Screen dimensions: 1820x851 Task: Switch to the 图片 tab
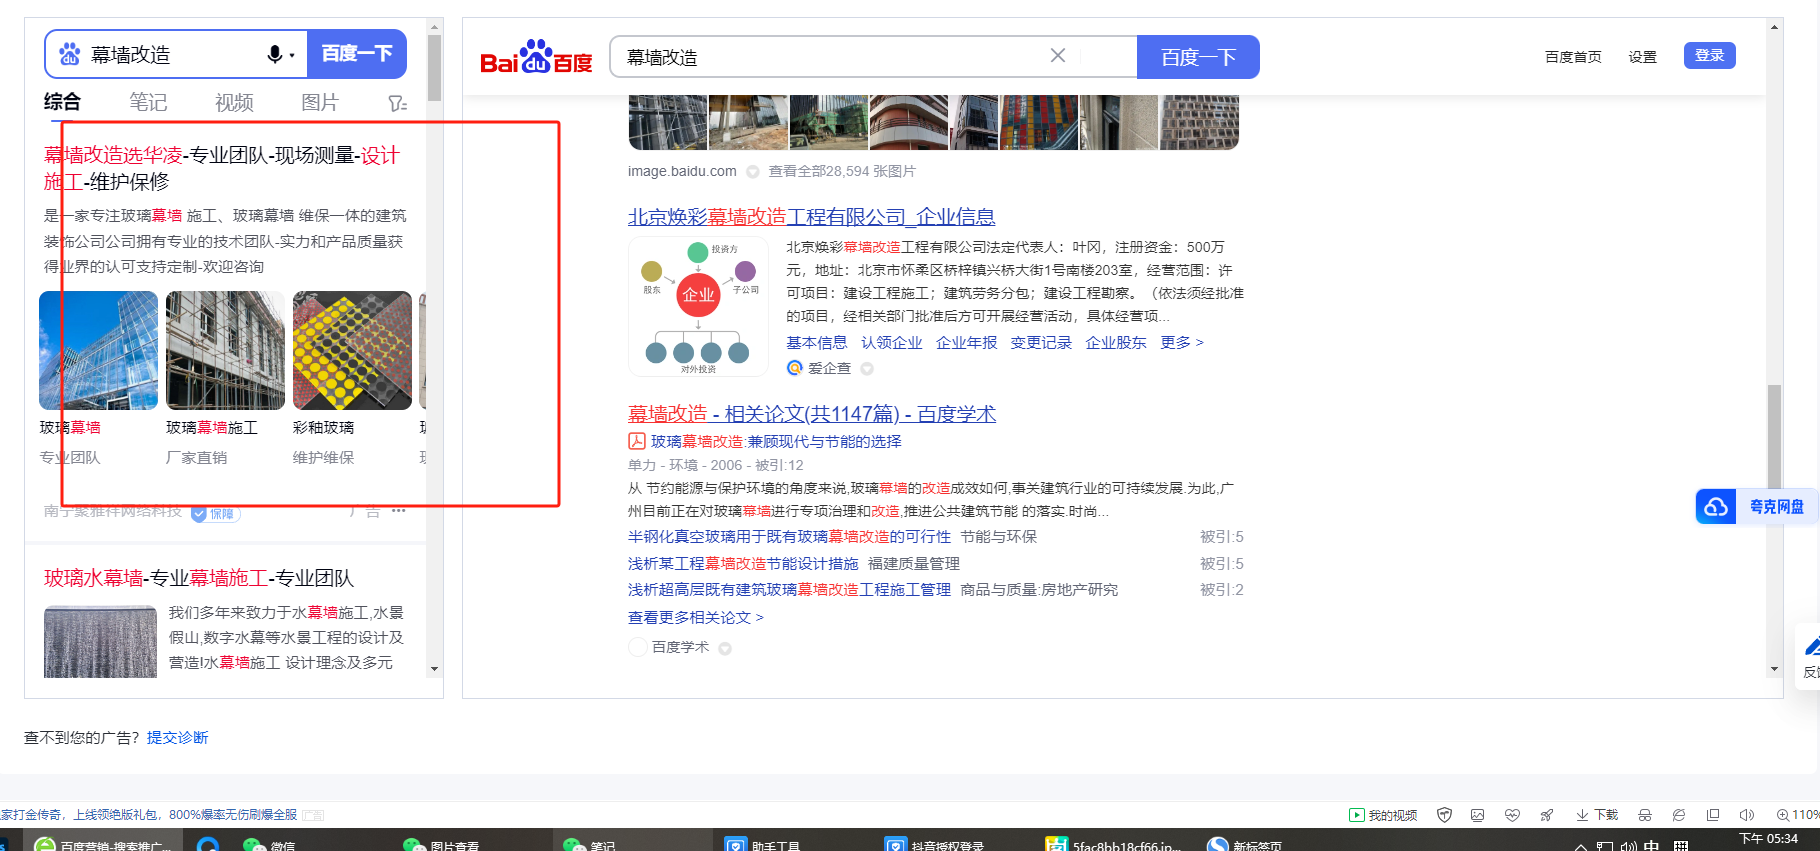320,102
